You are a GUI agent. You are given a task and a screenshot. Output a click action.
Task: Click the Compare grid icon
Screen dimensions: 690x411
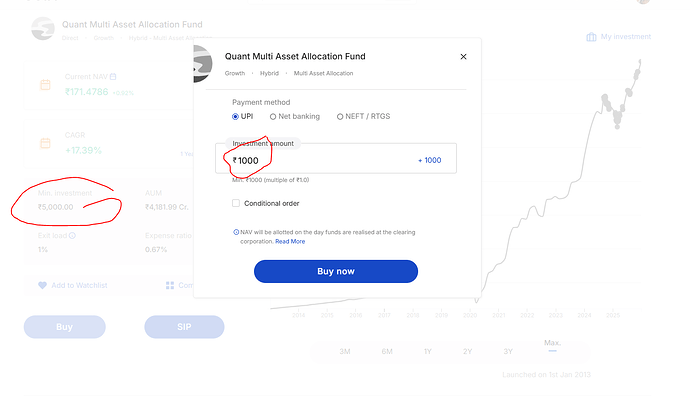(x=169, y=285)
